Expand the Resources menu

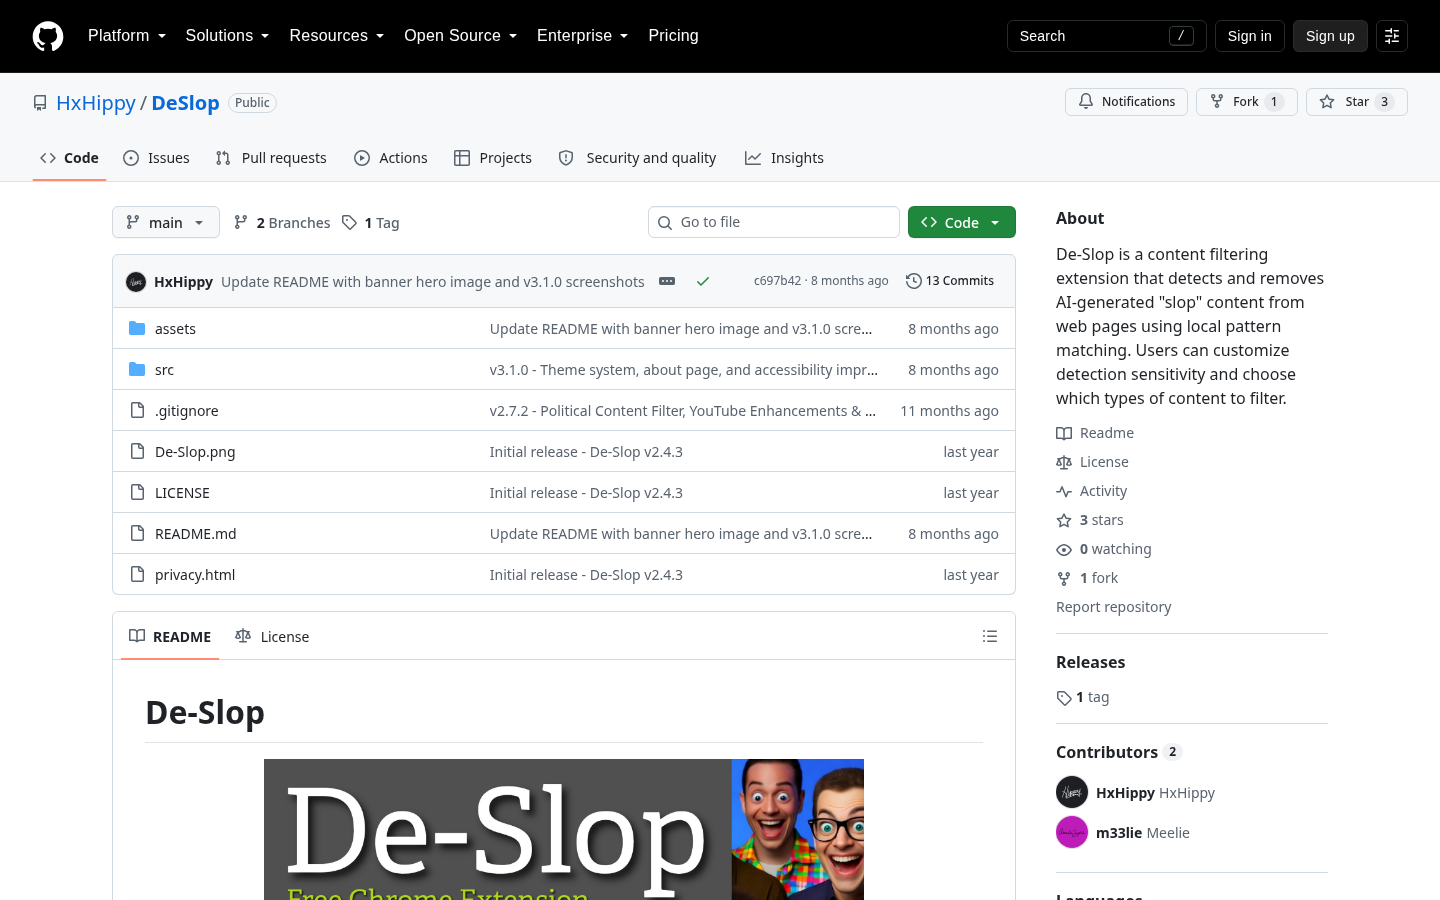click(x=337, y=36)
